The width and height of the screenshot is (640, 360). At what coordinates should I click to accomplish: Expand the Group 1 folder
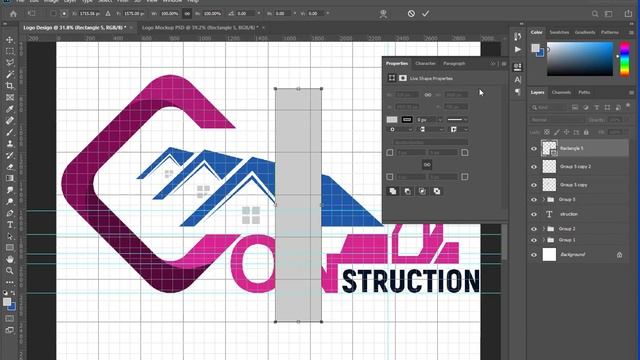(544, 240)
